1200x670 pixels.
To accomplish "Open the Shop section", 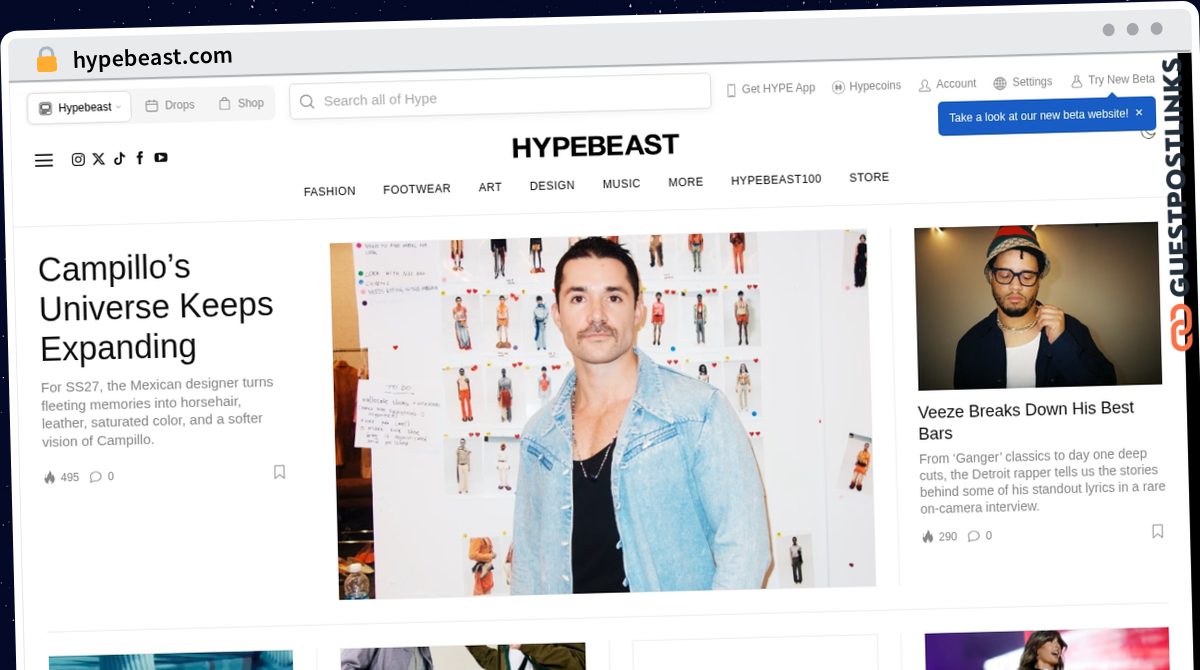I will pyautogui.click(x=241, y=103).
